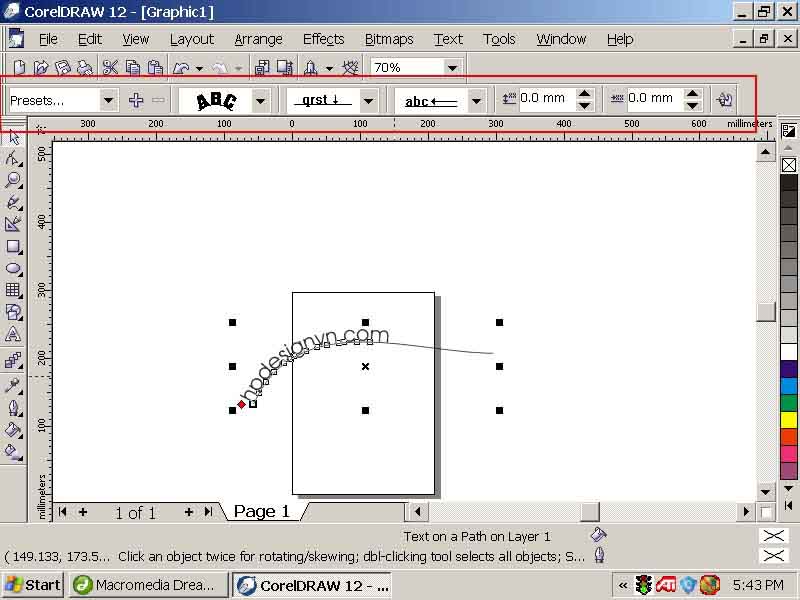This screenshot has width=800, height=600.
Task: Click the distance from path field
Action: (x=547, y=98)
